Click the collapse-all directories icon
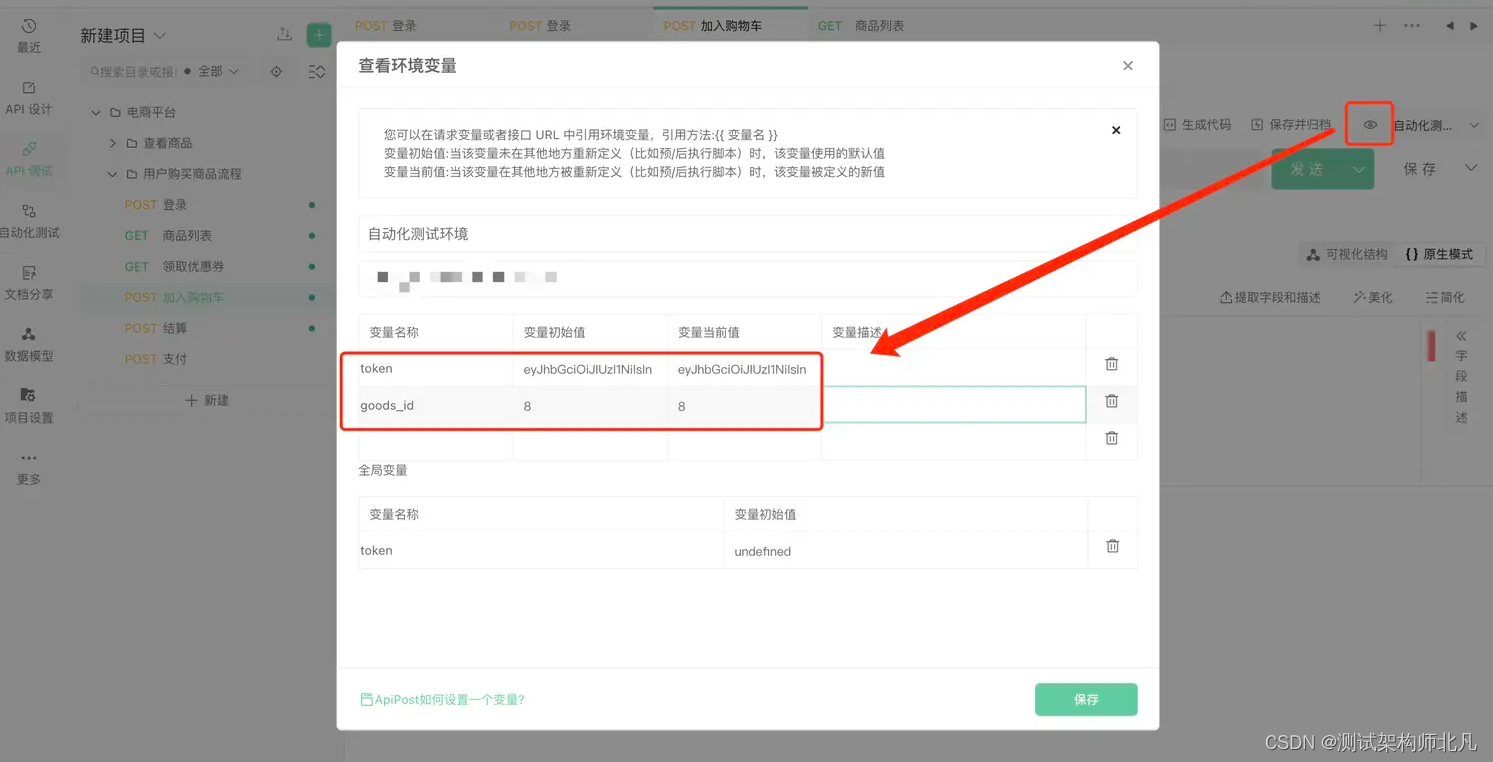The height and width of the screenshot is (762, 1493). (x=317, y=71)
